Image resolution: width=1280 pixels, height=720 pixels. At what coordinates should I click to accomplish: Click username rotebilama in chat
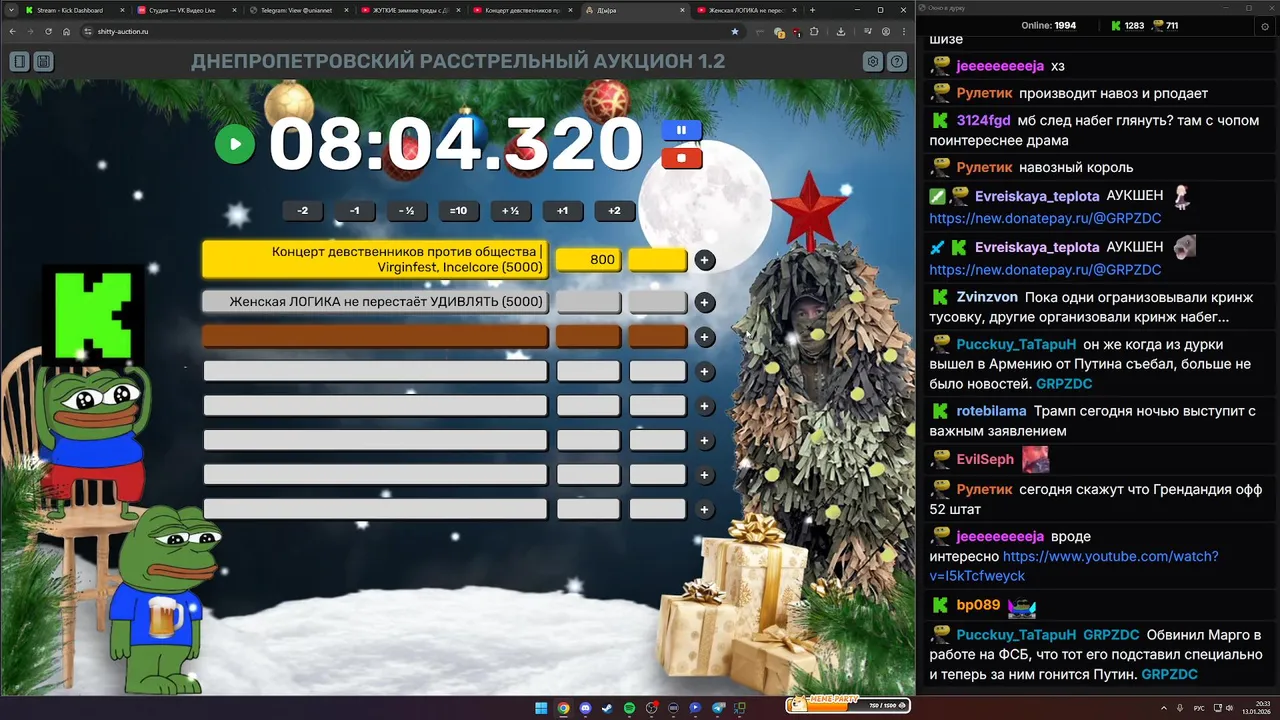[x=991, y=411]
